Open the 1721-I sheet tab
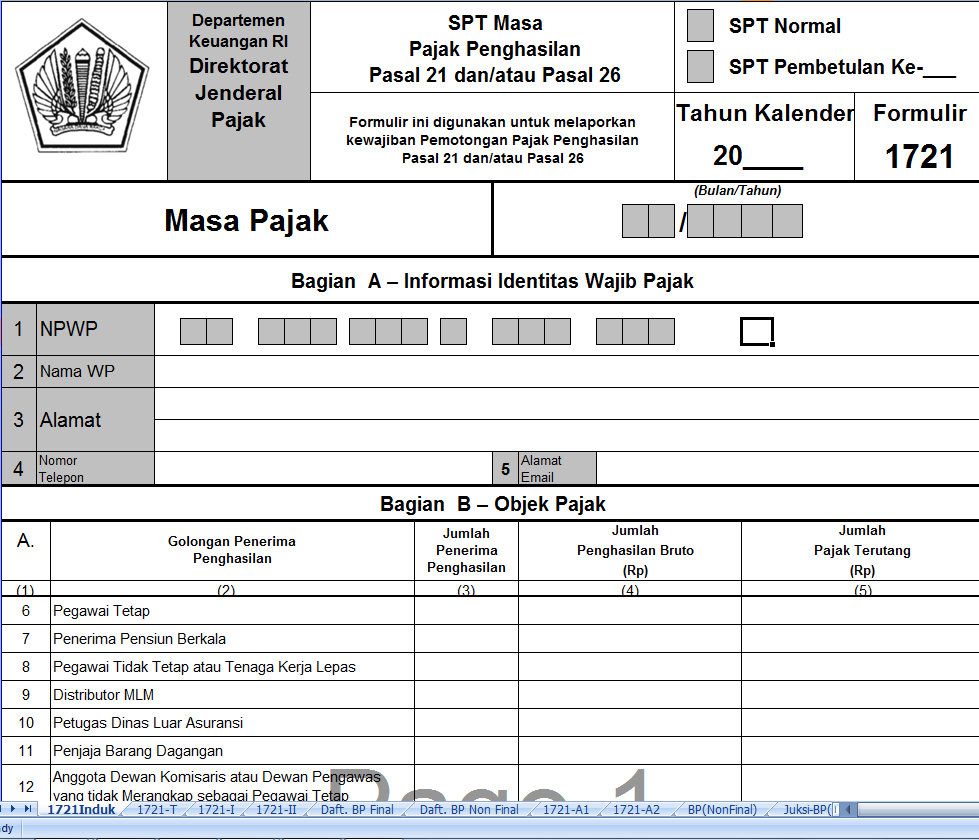Screen dimensions: 979x840 [x=216, y=809]
